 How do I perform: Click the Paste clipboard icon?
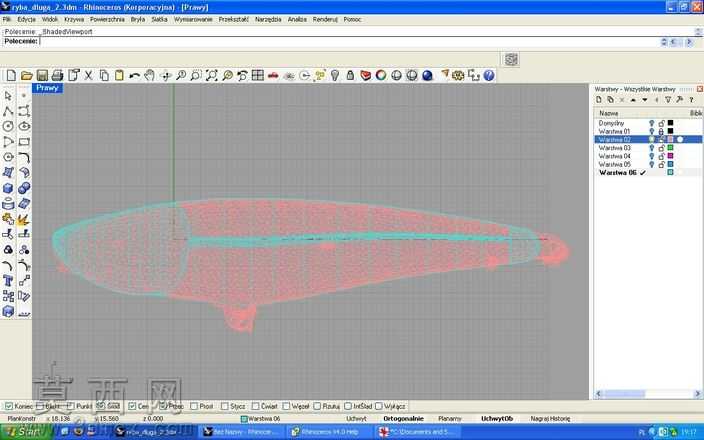(x=119, y=75)
